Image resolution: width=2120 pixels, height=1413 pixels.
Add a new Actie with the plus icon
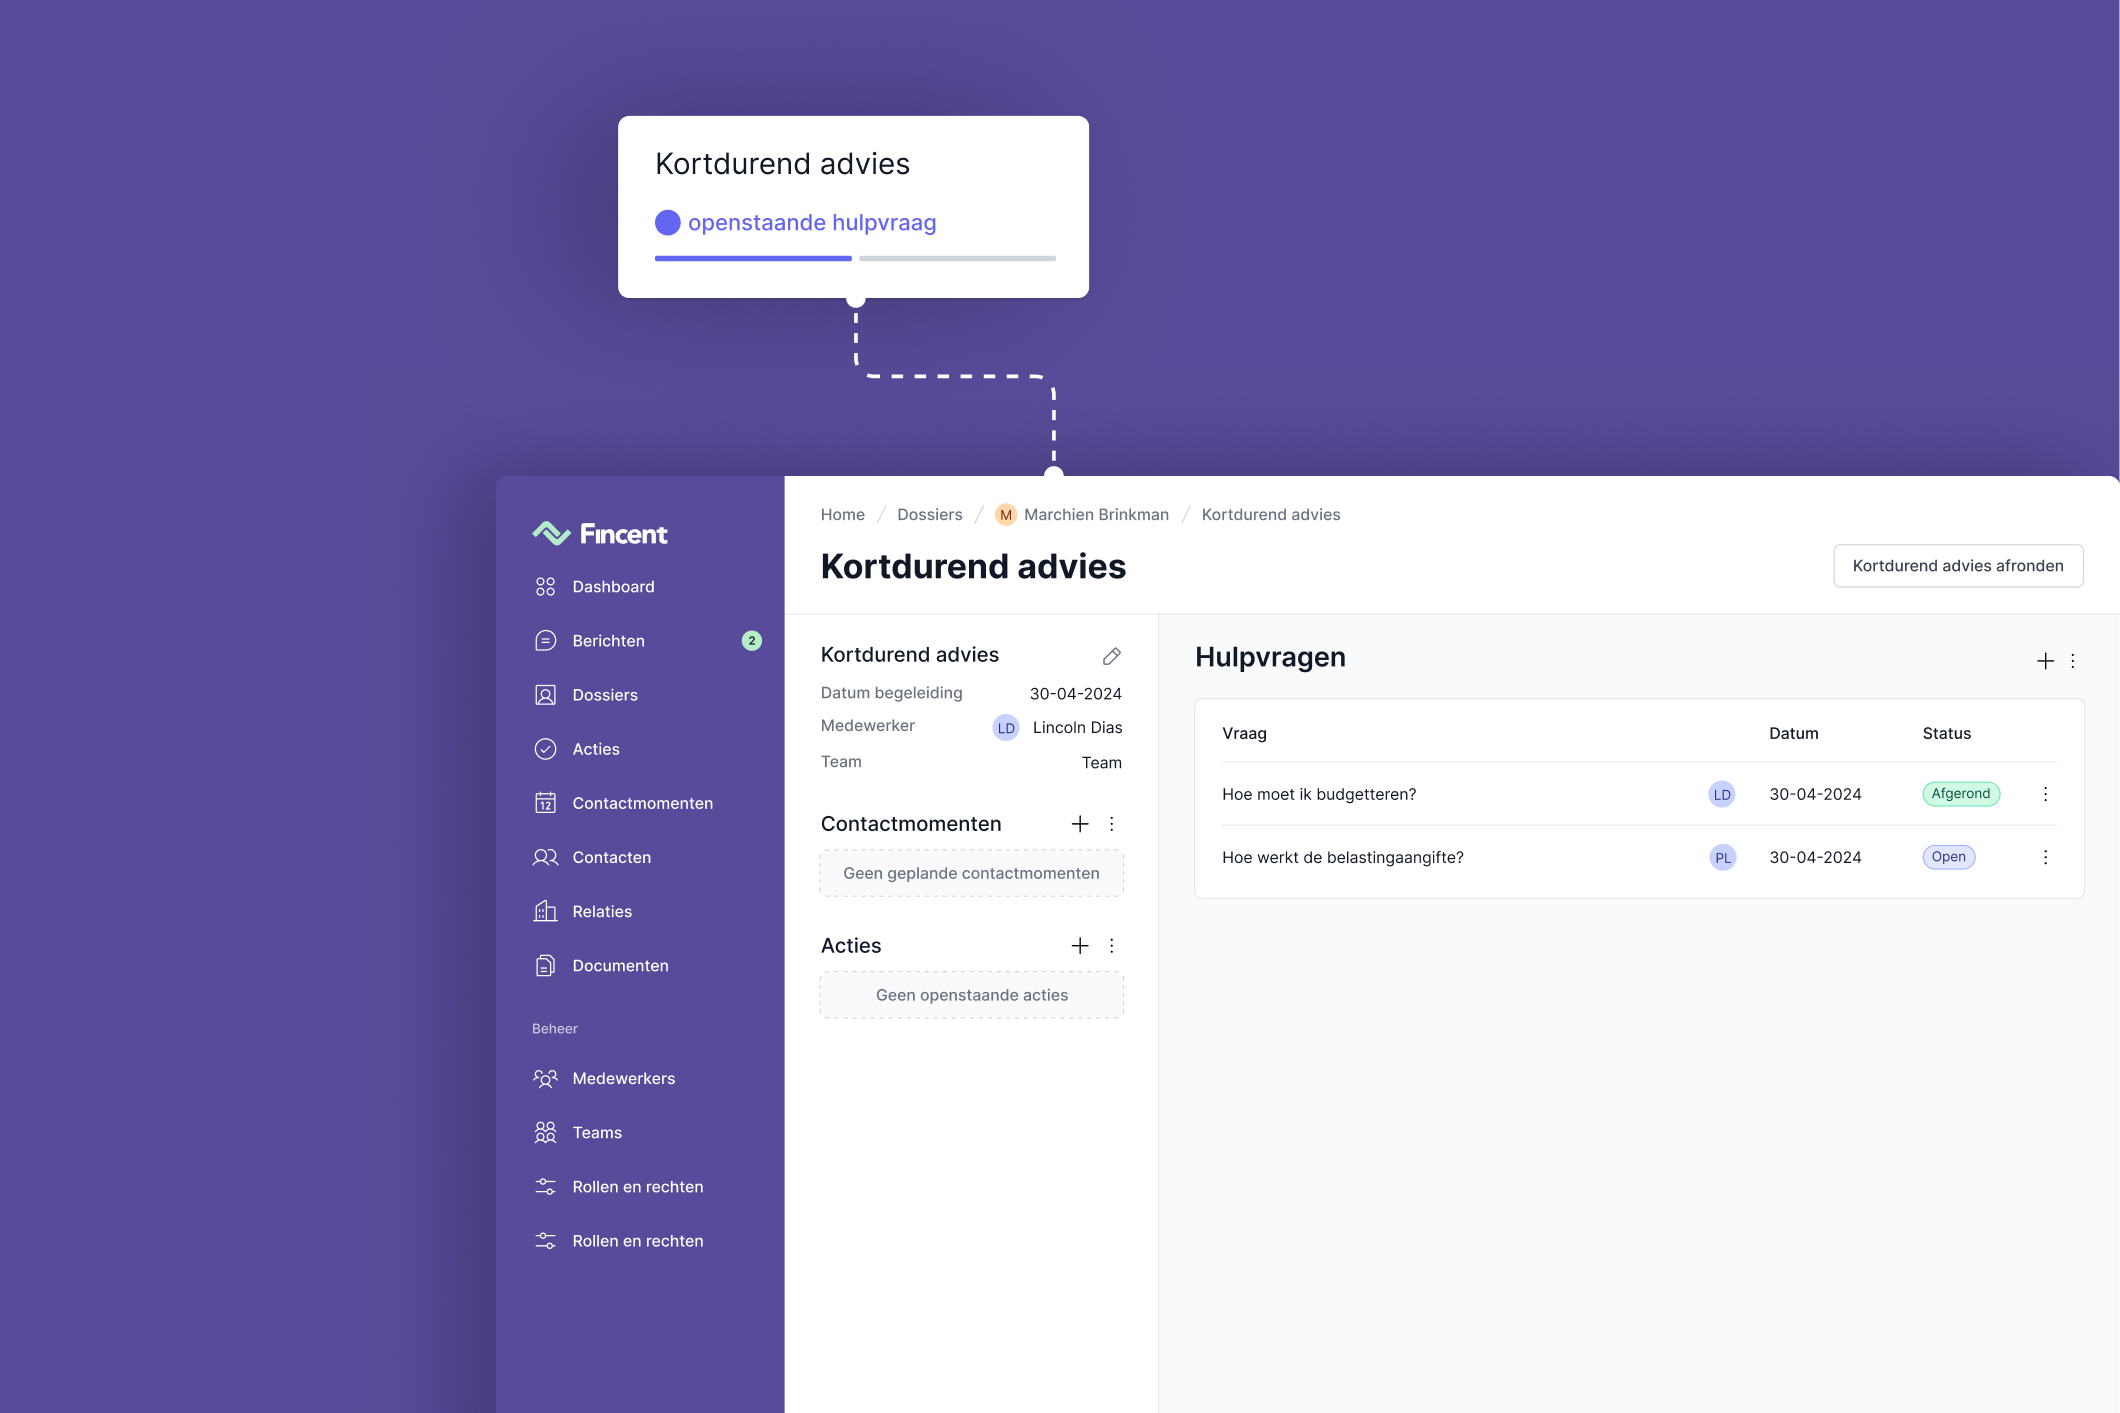coord(1080,946)
